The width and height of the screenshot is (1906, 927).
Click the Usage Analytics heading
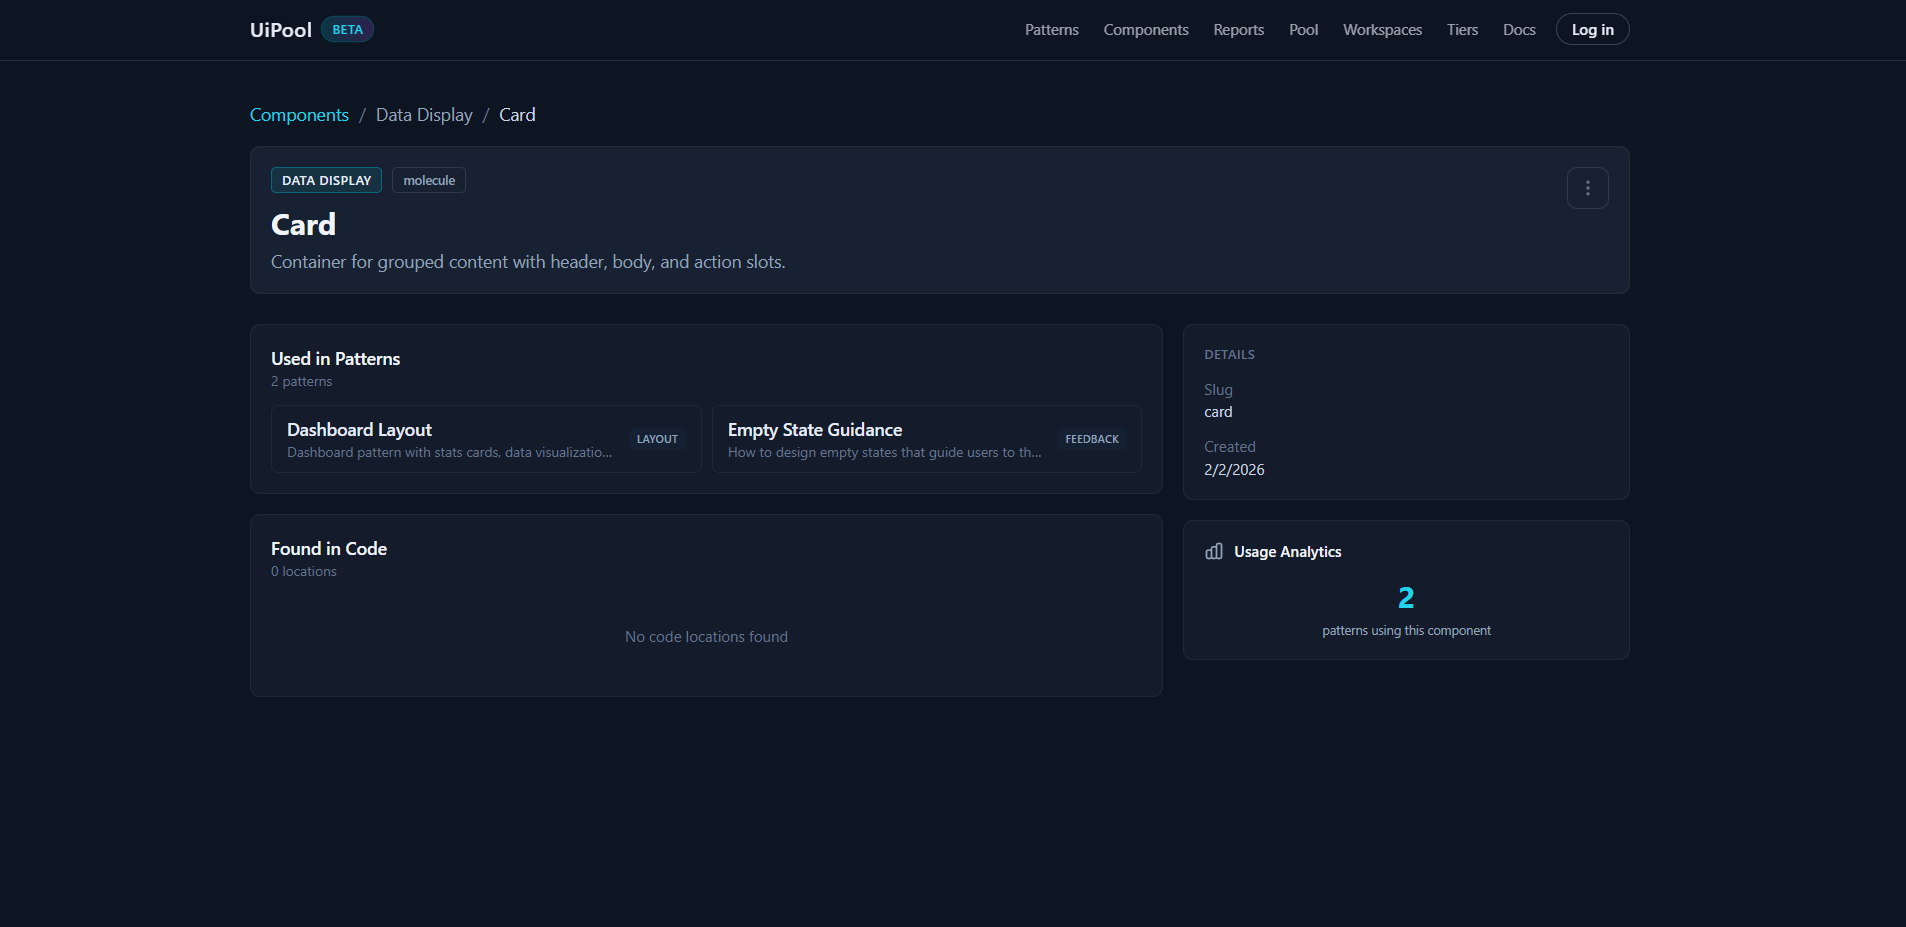pos(1287,552)
